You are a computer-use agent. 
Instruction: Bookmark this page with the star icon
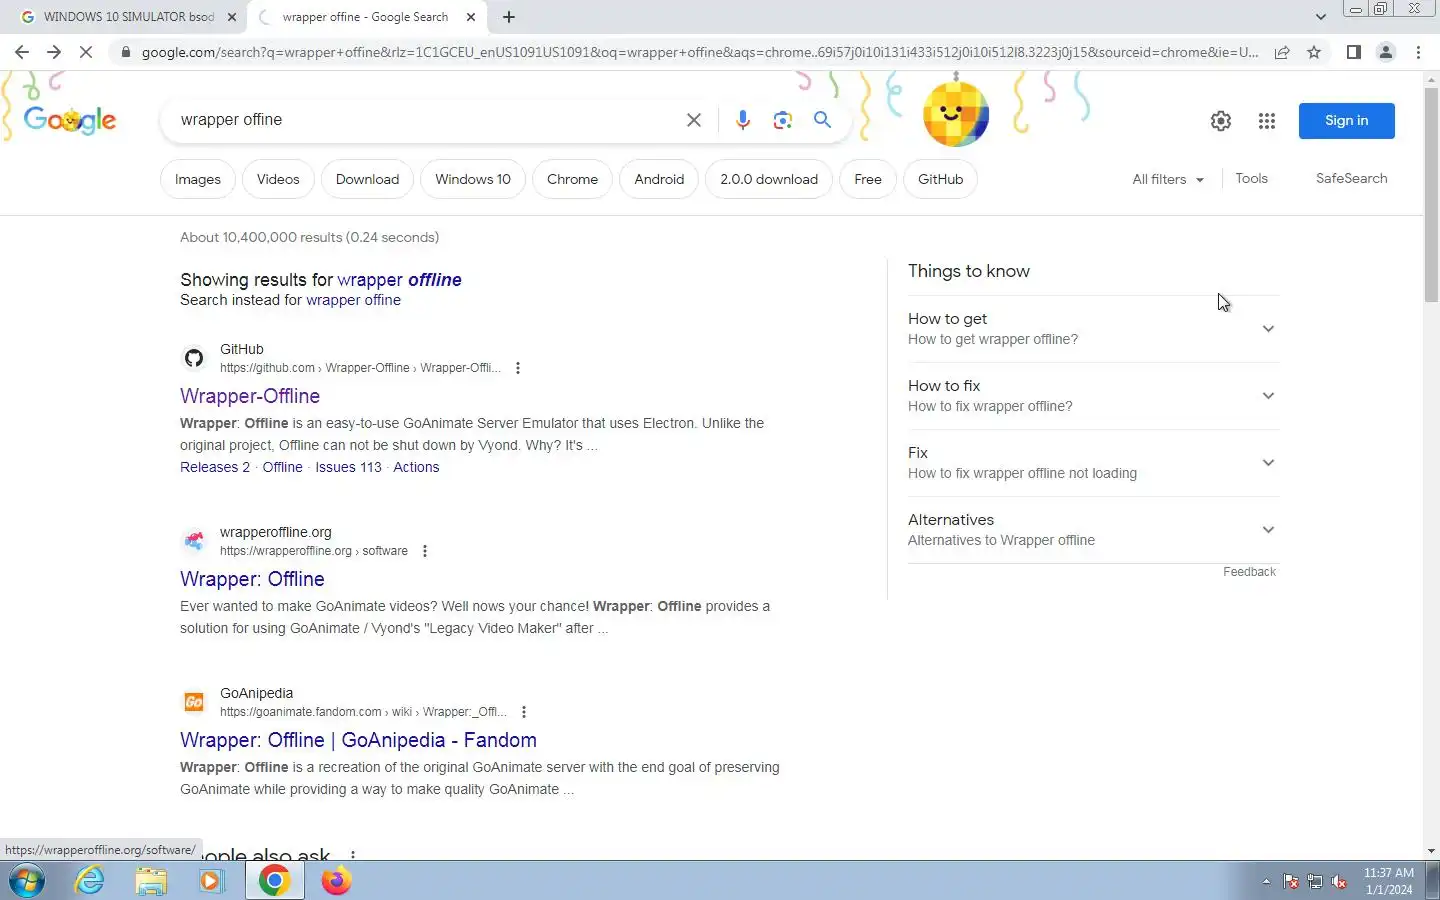[x=1314, y=52]
